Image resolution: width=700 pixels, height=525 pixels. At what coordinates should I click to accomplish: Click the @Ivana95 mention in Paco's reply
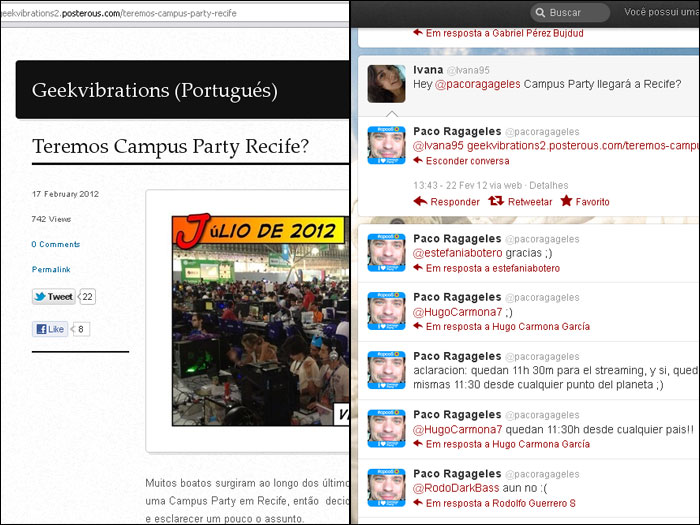click(438, 146)
